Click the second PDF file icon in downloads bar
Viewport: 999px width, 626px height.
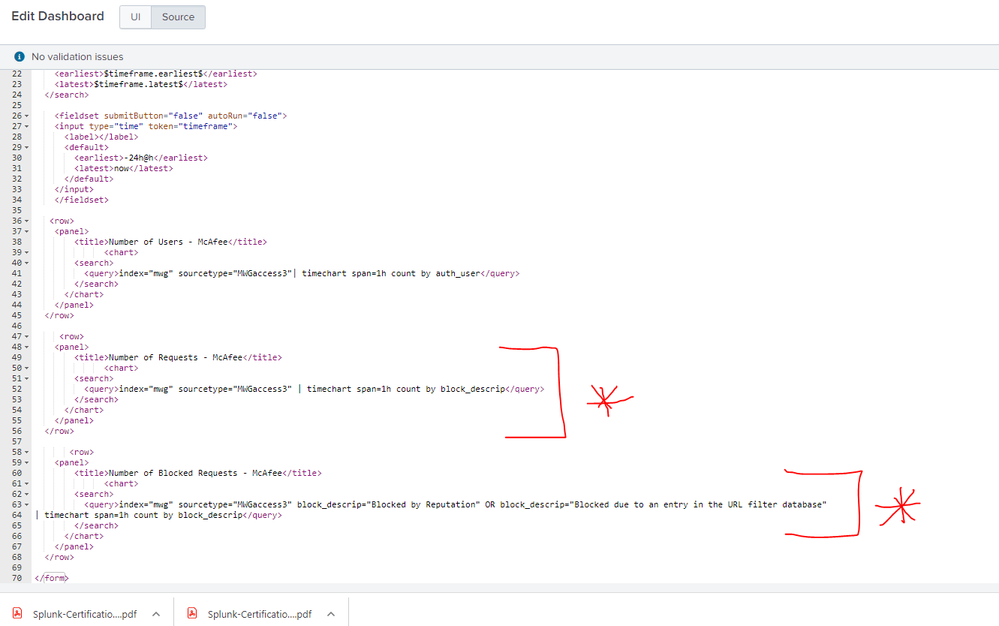[x=192, y=614]
